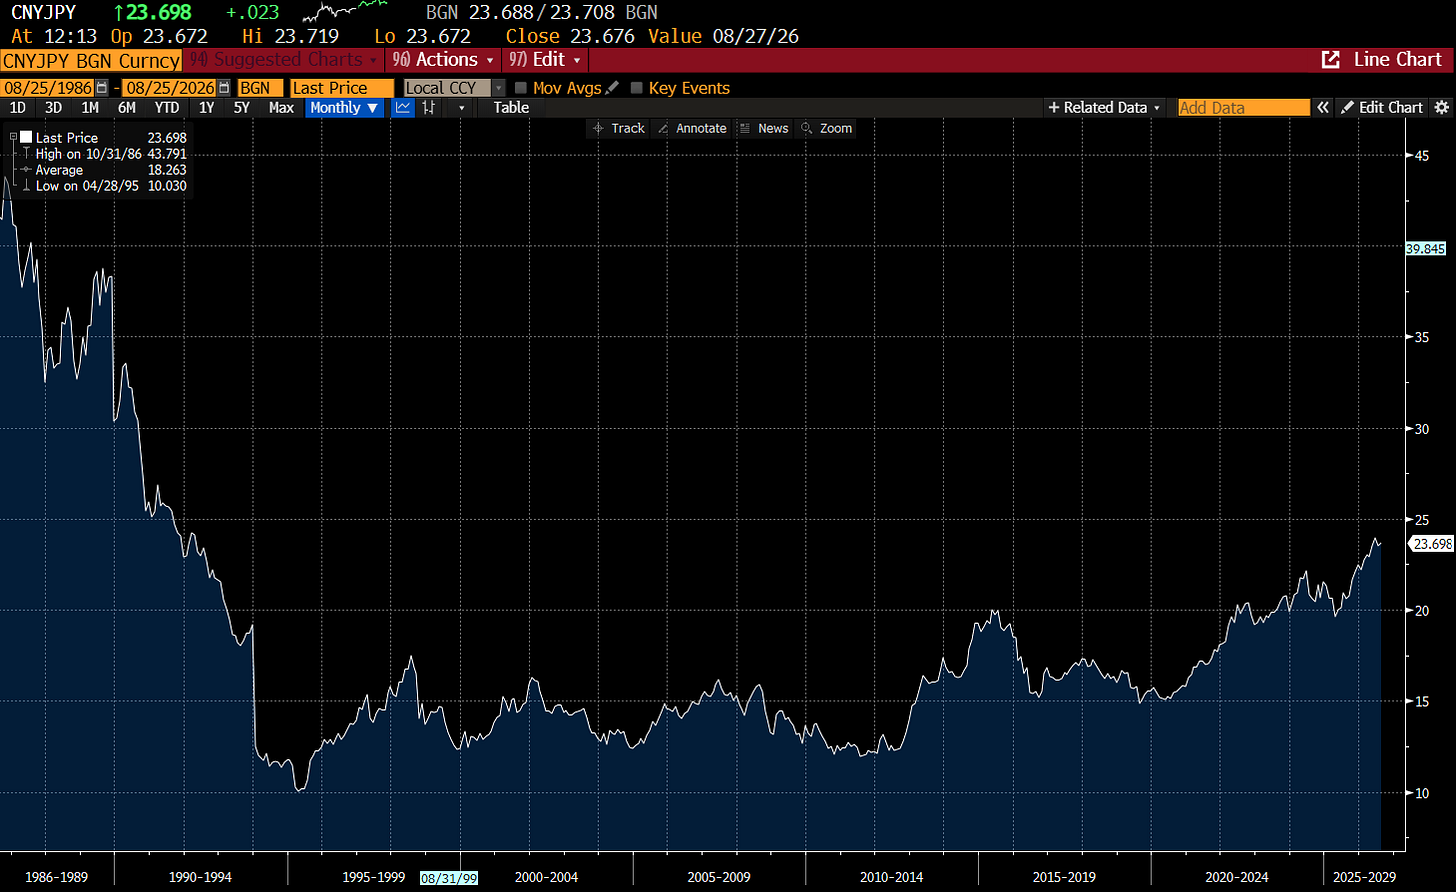Select the 1M range tab
This screenshot has height=892, width=1456.
coord(90,107)
